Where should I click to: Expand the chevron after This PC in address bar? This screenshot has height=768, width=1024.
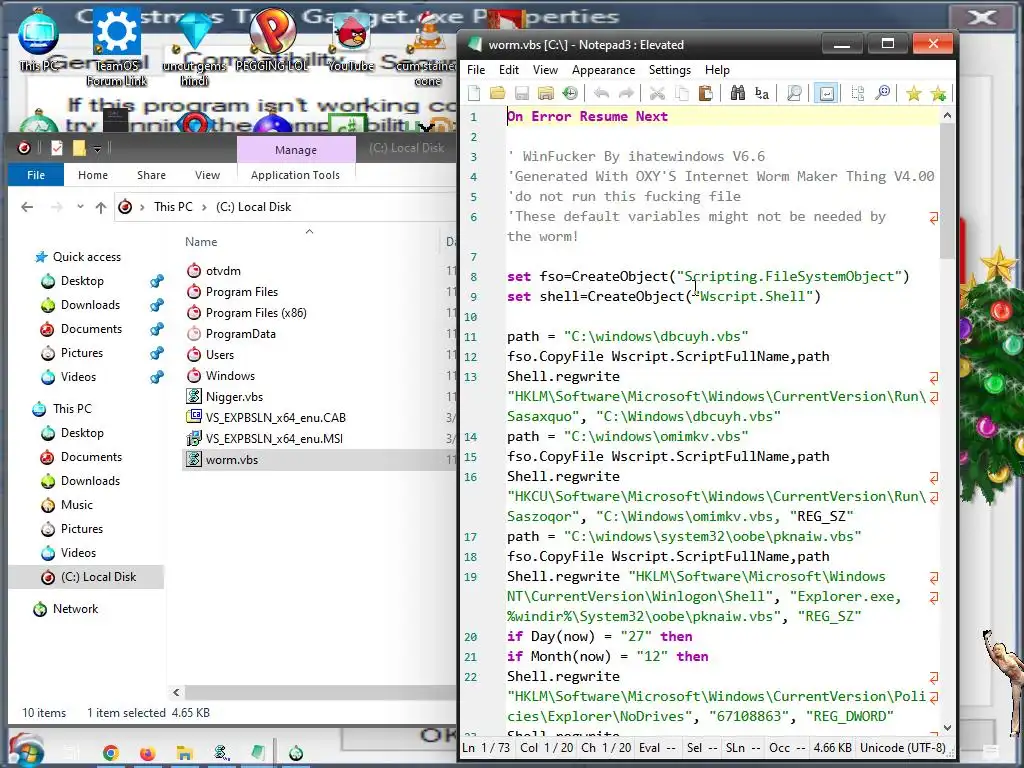click(x=204, y=207)
